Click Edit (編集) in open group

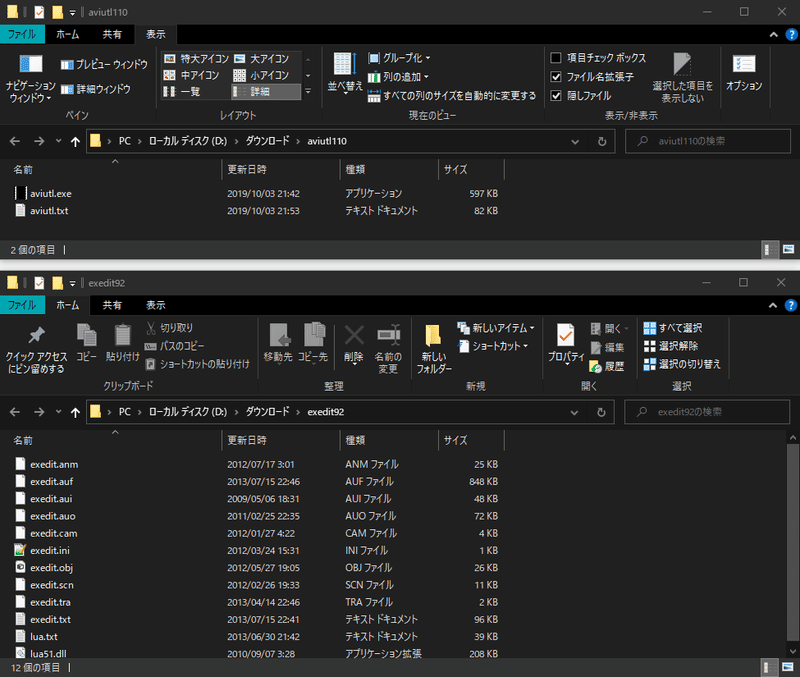tap(607, 347)
